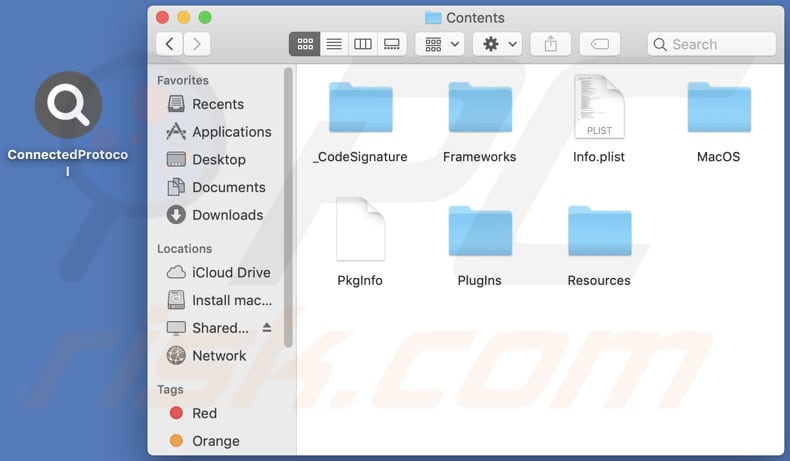Open Applications in the sidebar
The image size is (790, 461).
point(218,132)
